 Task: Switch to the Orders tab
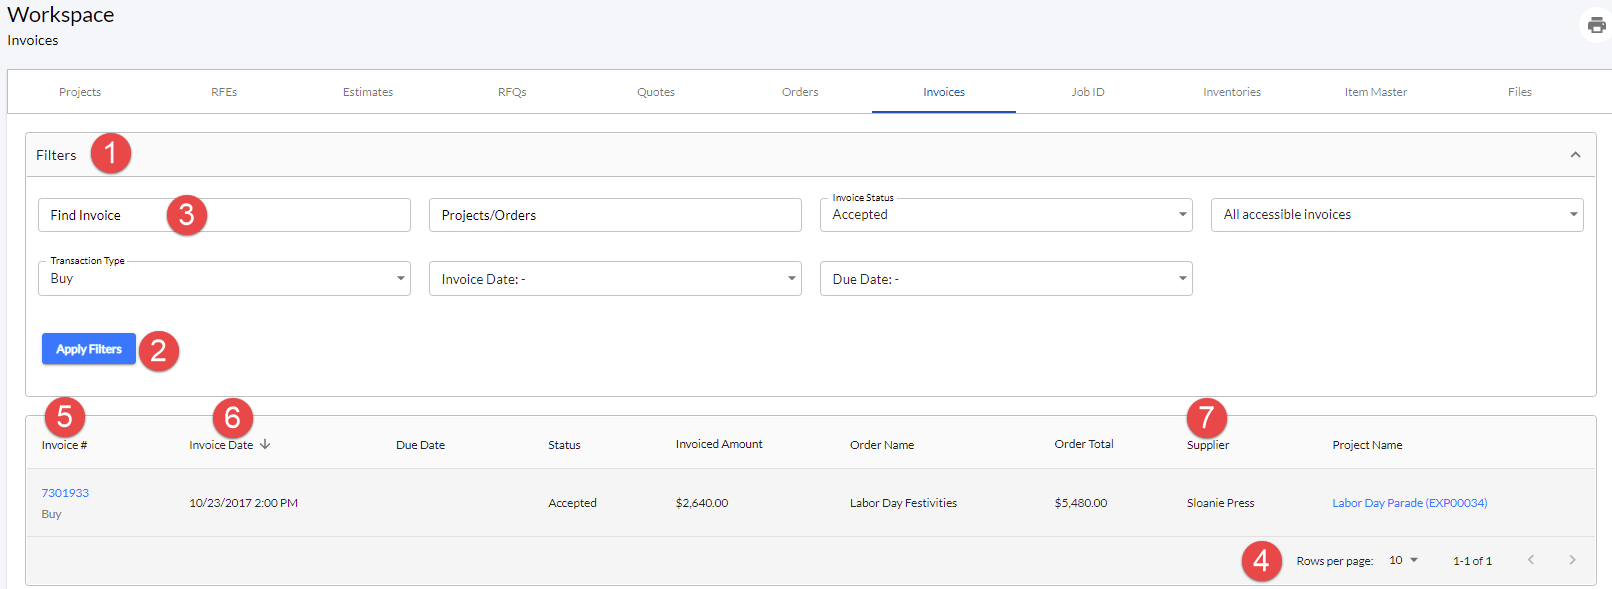800,92
